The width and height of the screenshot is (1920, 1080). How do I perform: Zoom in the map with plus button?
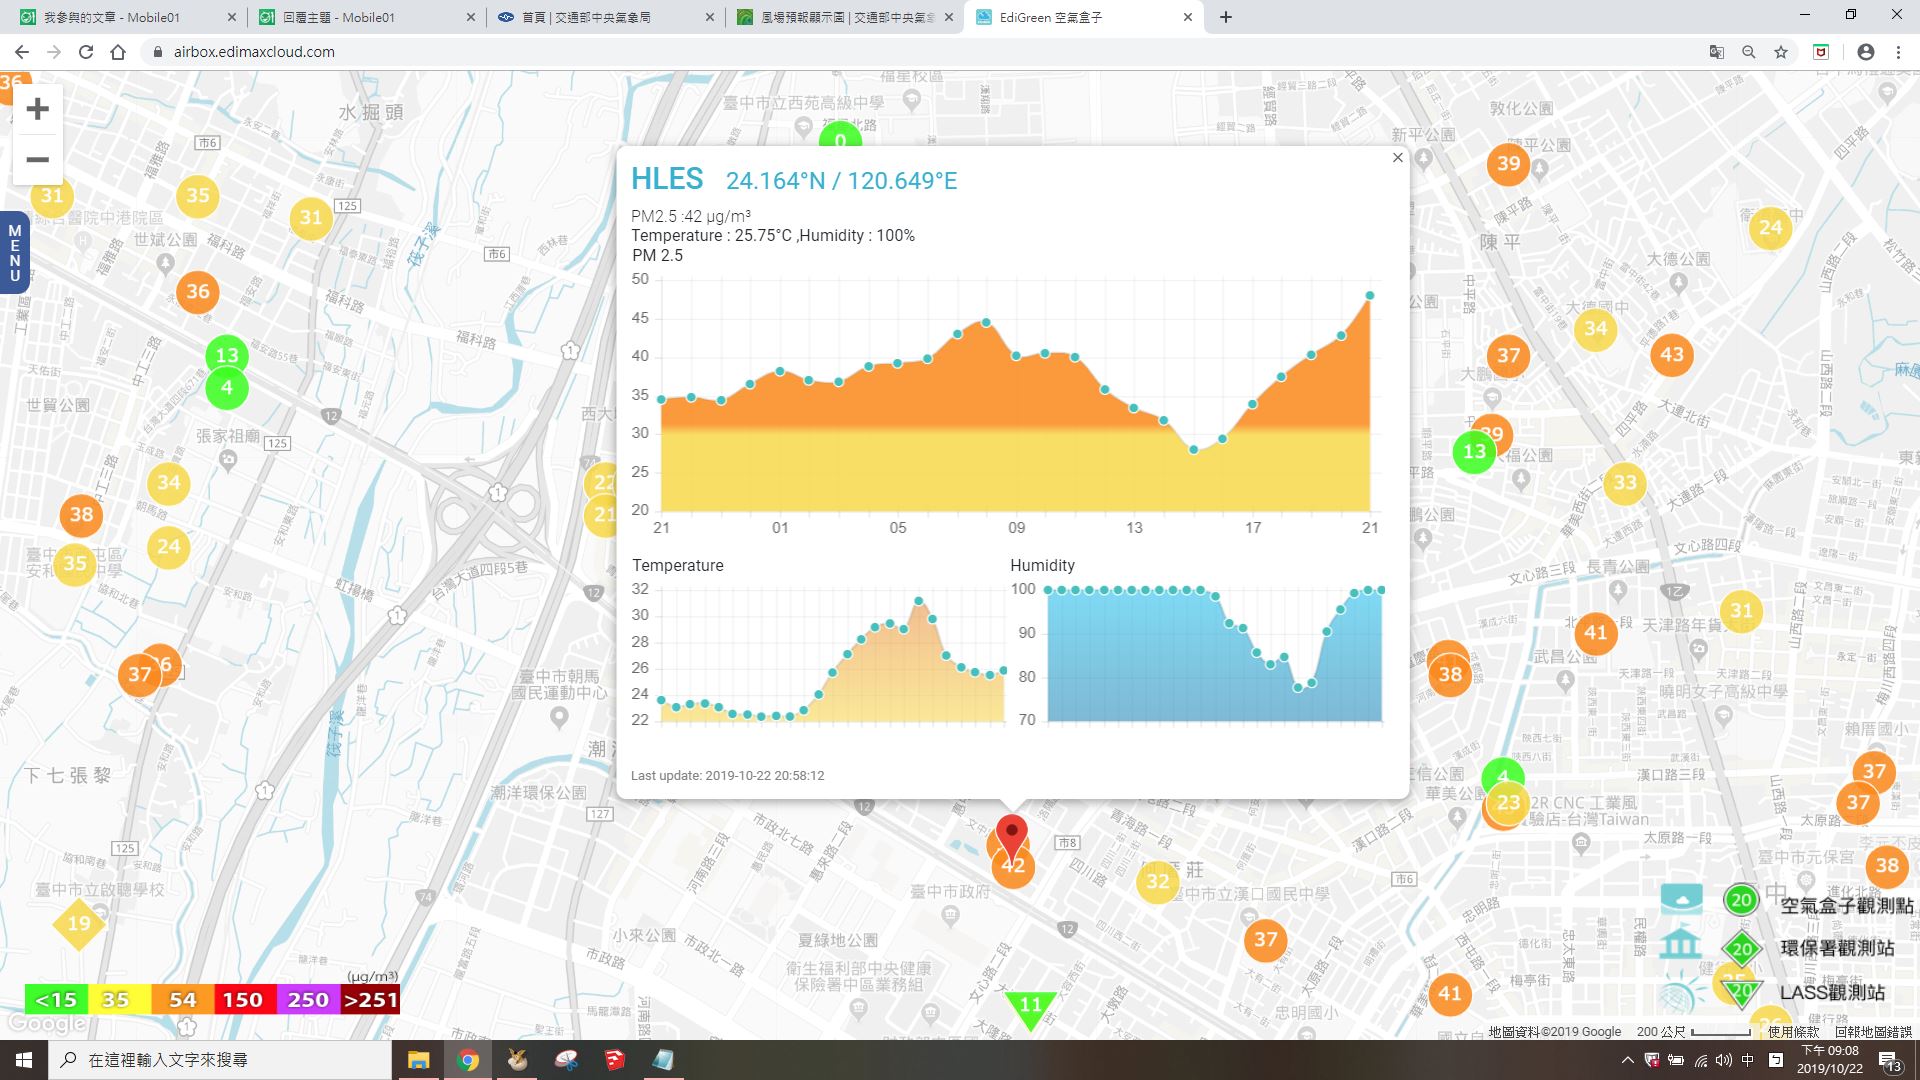38,109
